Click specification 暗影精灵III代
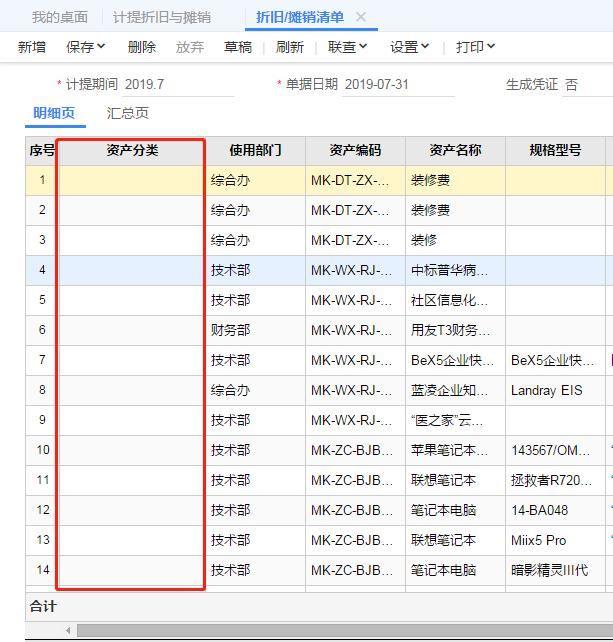This screenshot has width=613, height=642. pyautogui.click(x=549, y=570)
